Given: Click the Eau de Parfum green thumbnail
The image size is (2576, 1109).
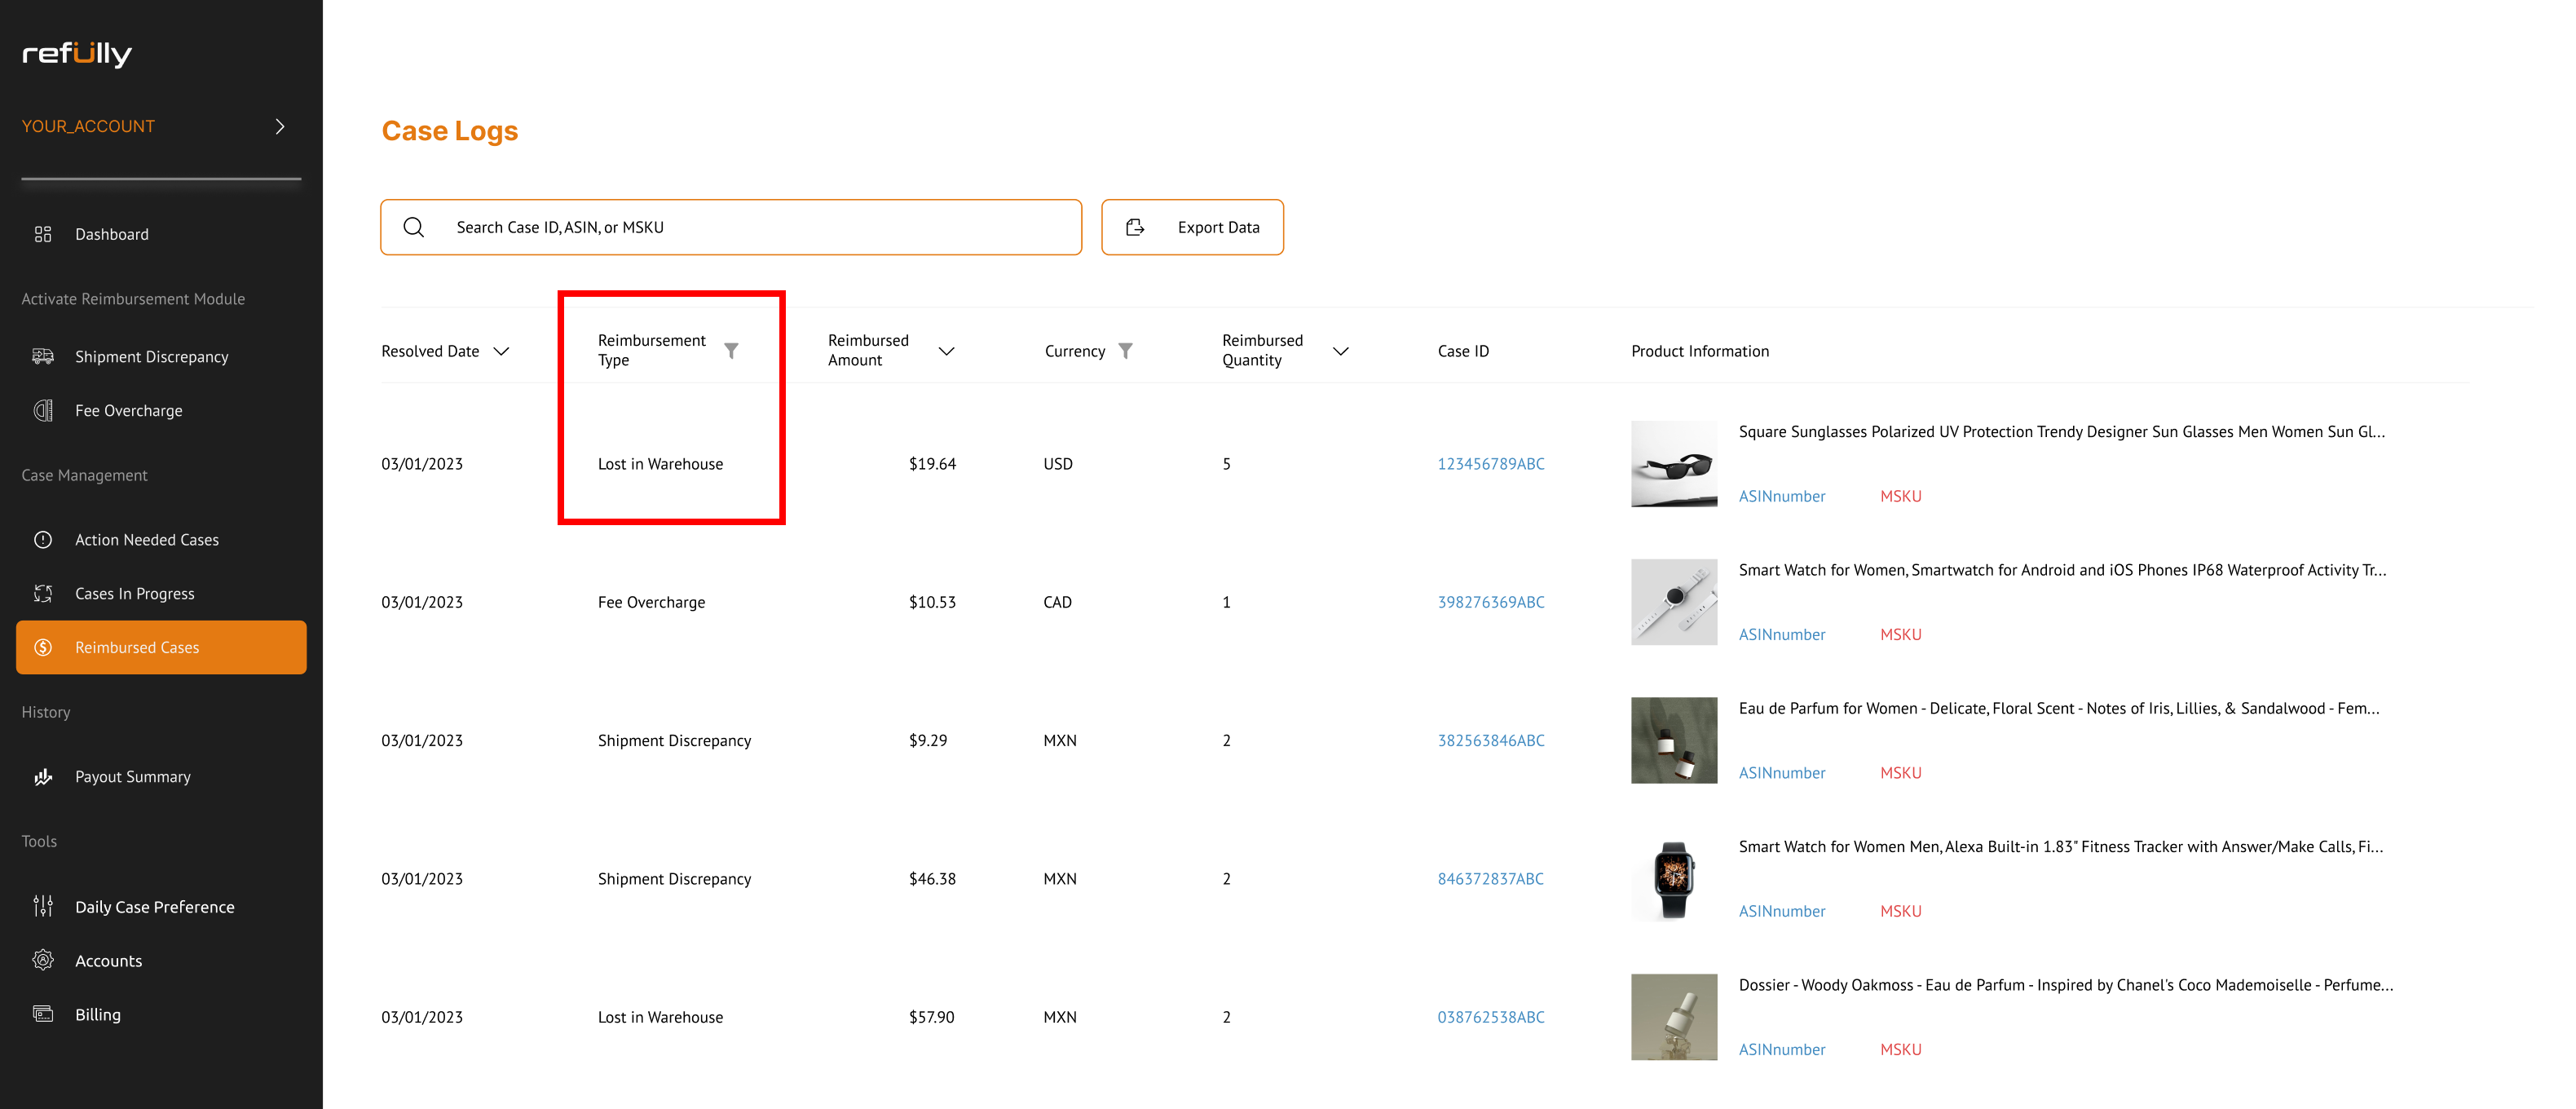Looking at the screenshot, I should (x=1674, y=741).
